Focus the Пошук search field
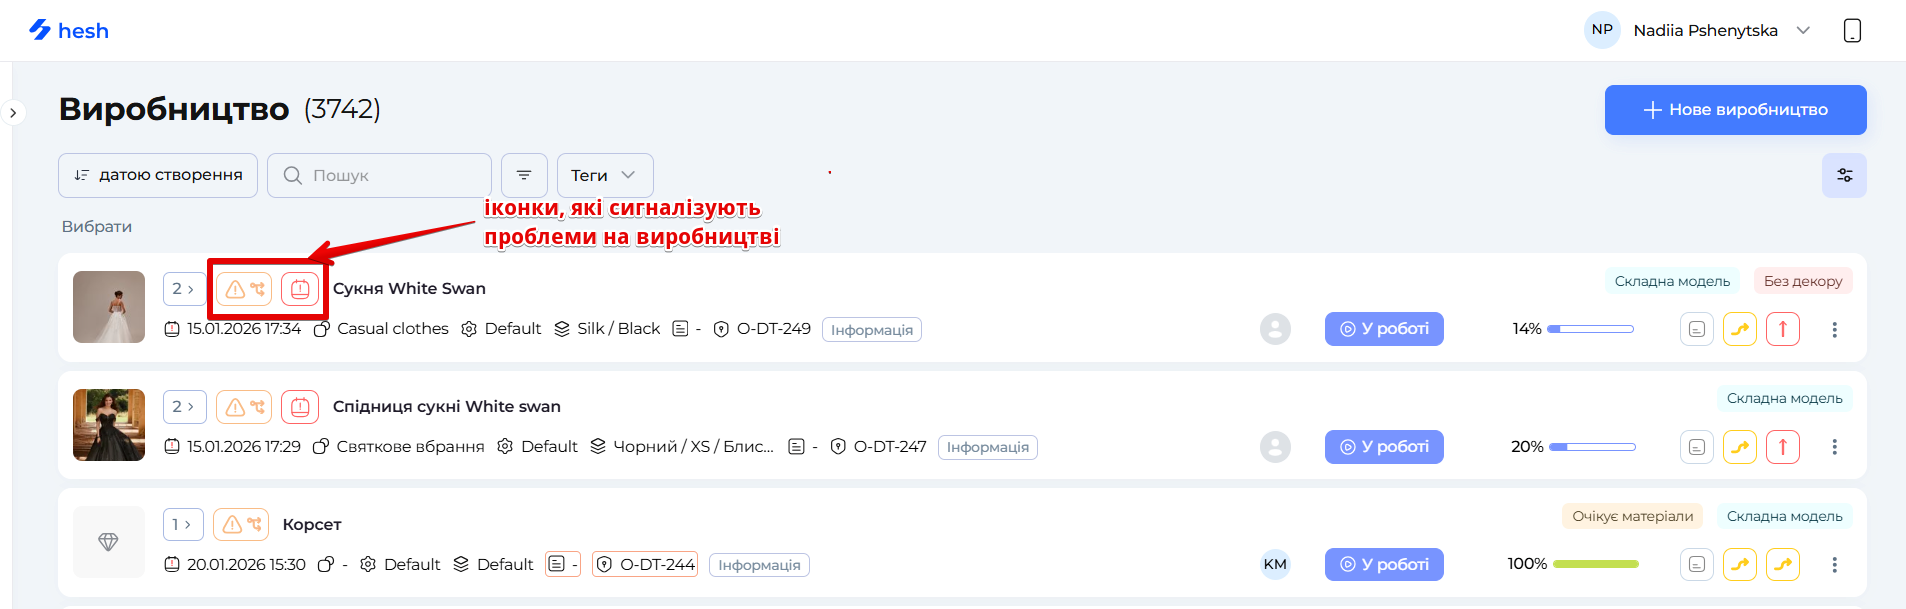Screen dimensions: 1906x609 [x=390, y=175]
